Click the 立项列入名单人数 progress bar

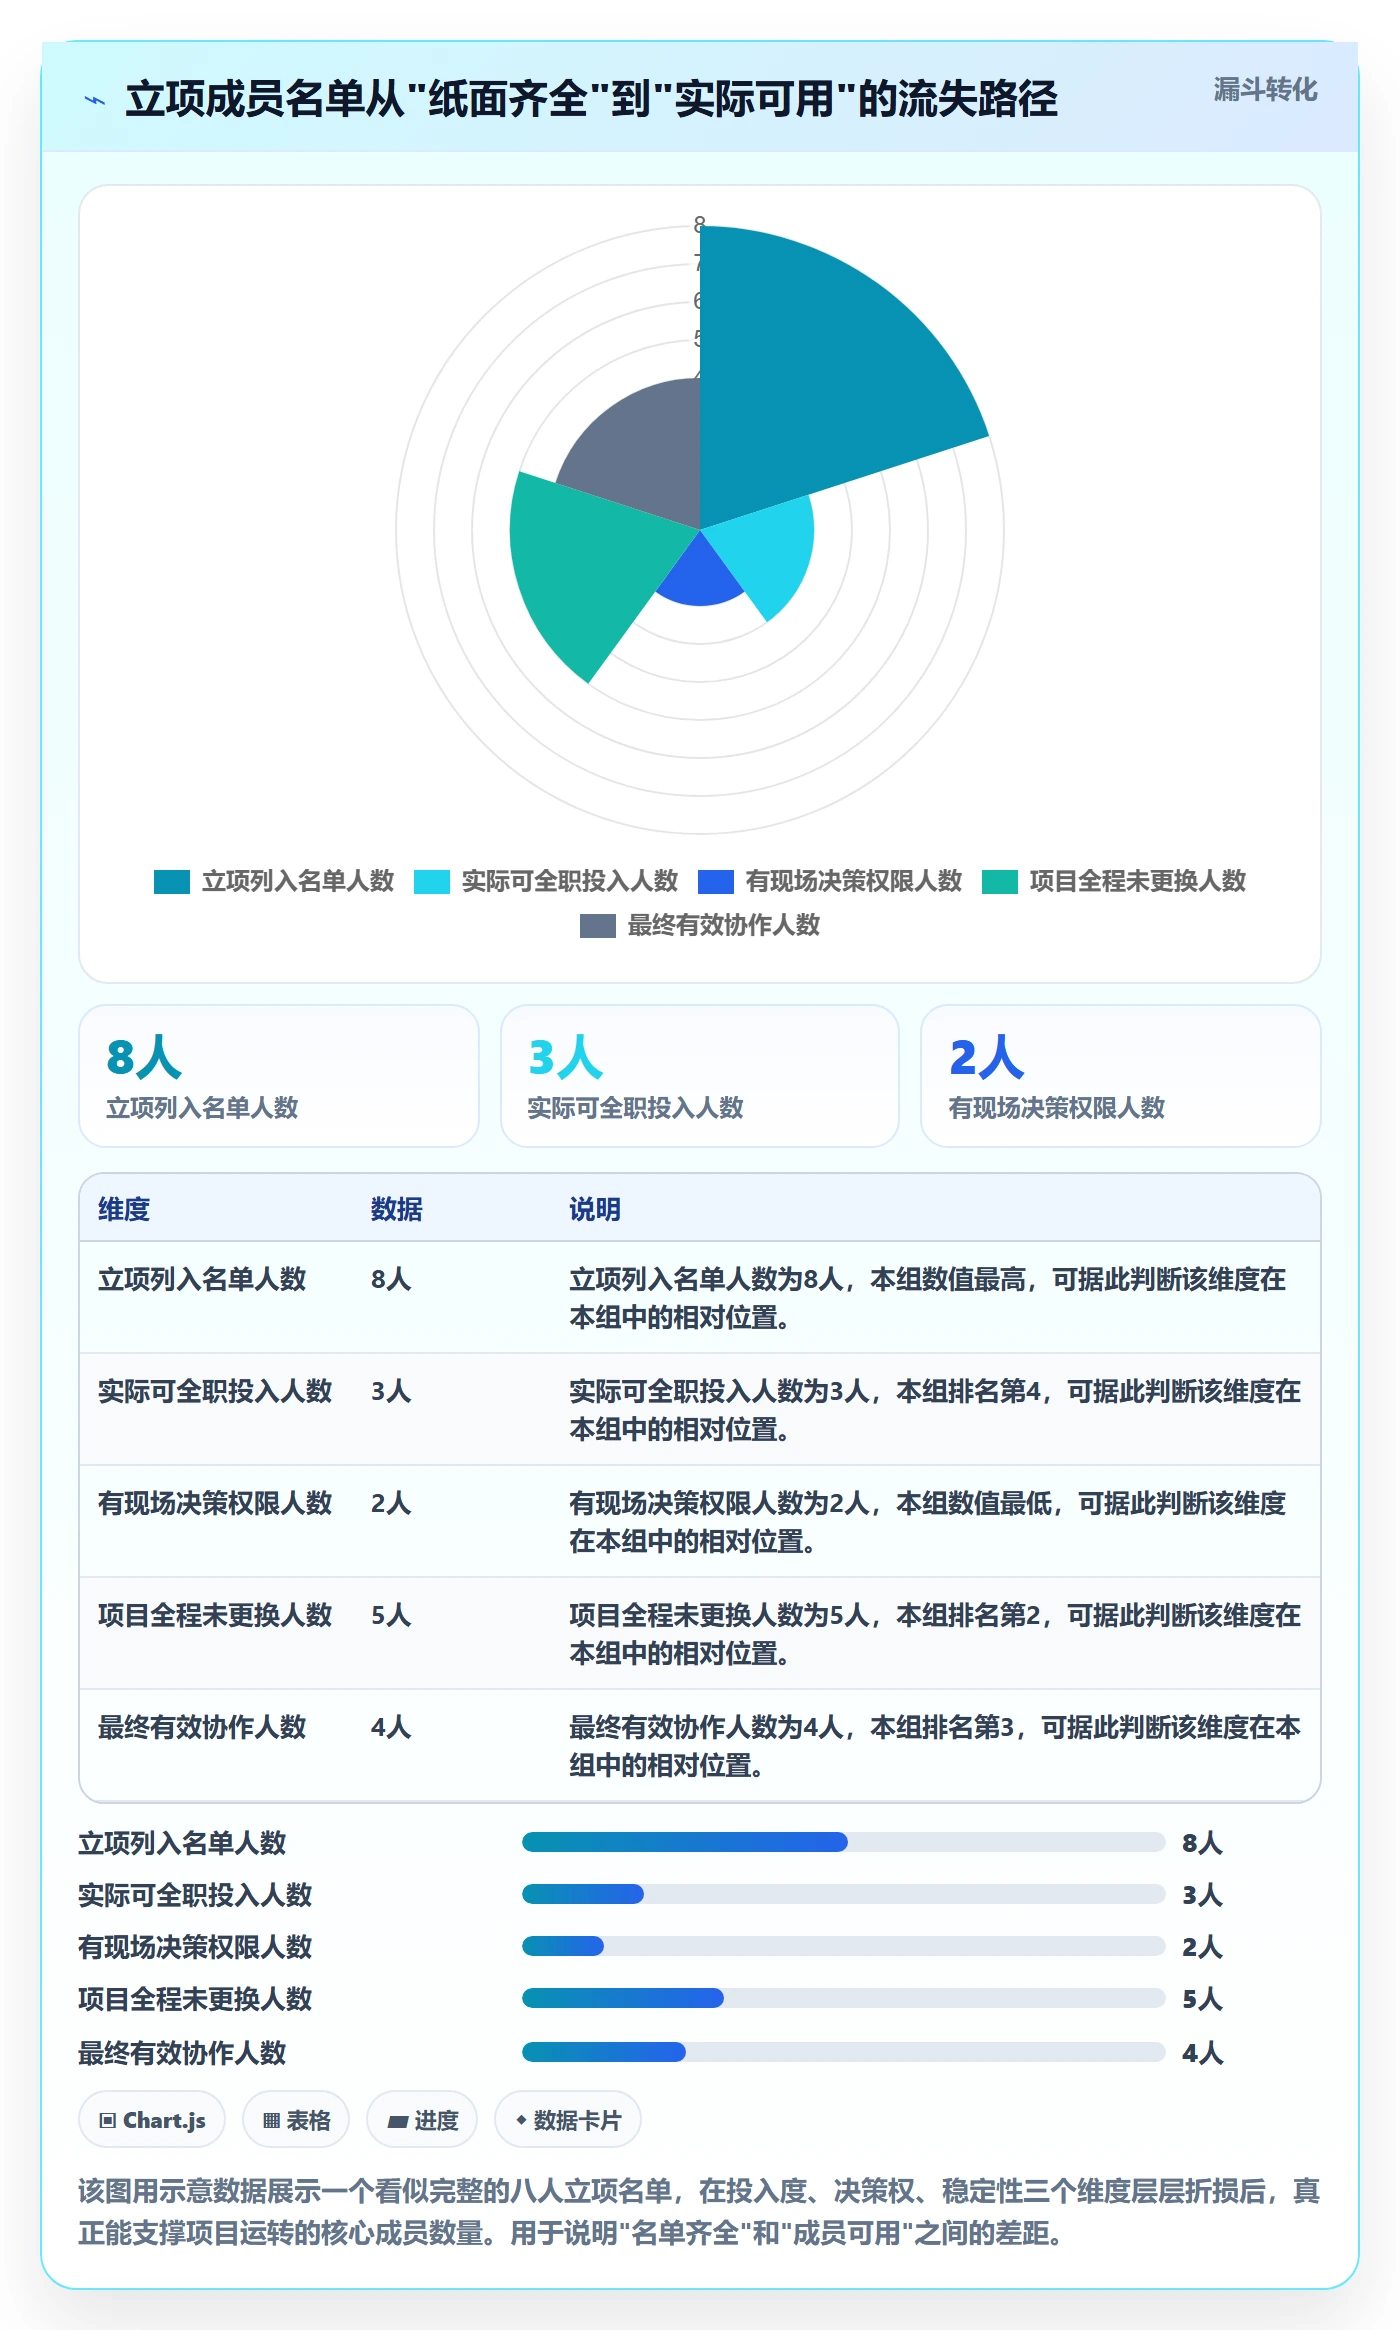pos(844,1842)
